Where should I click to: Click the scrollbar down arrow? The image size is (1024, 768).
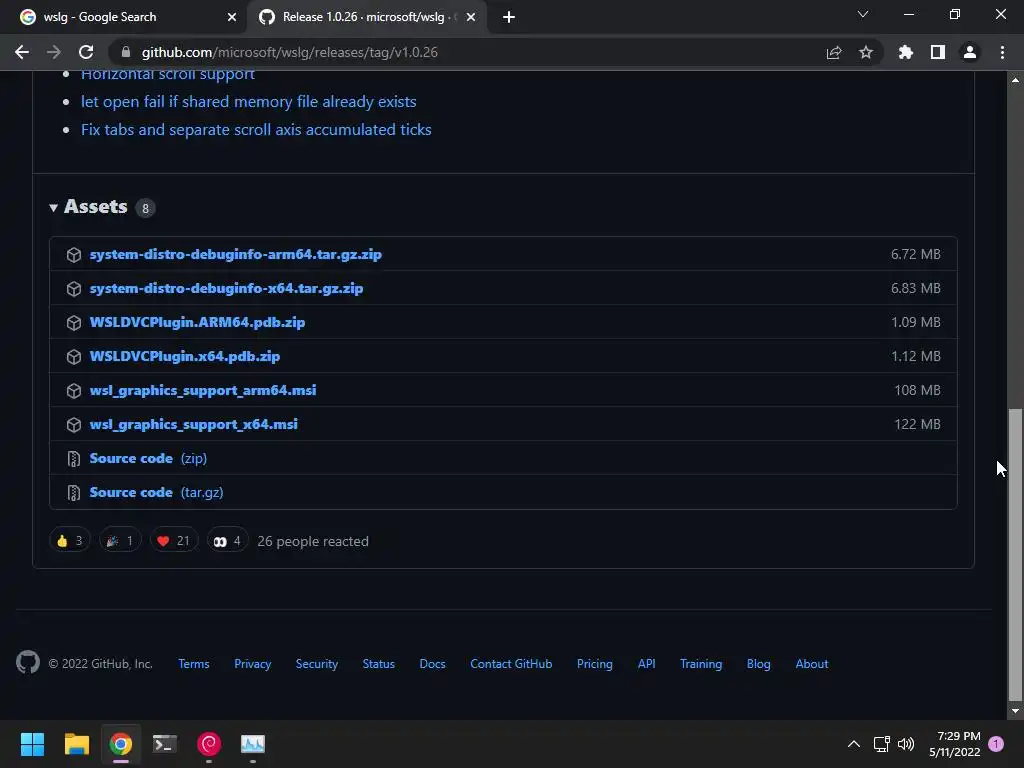[x=1015, y=711]
